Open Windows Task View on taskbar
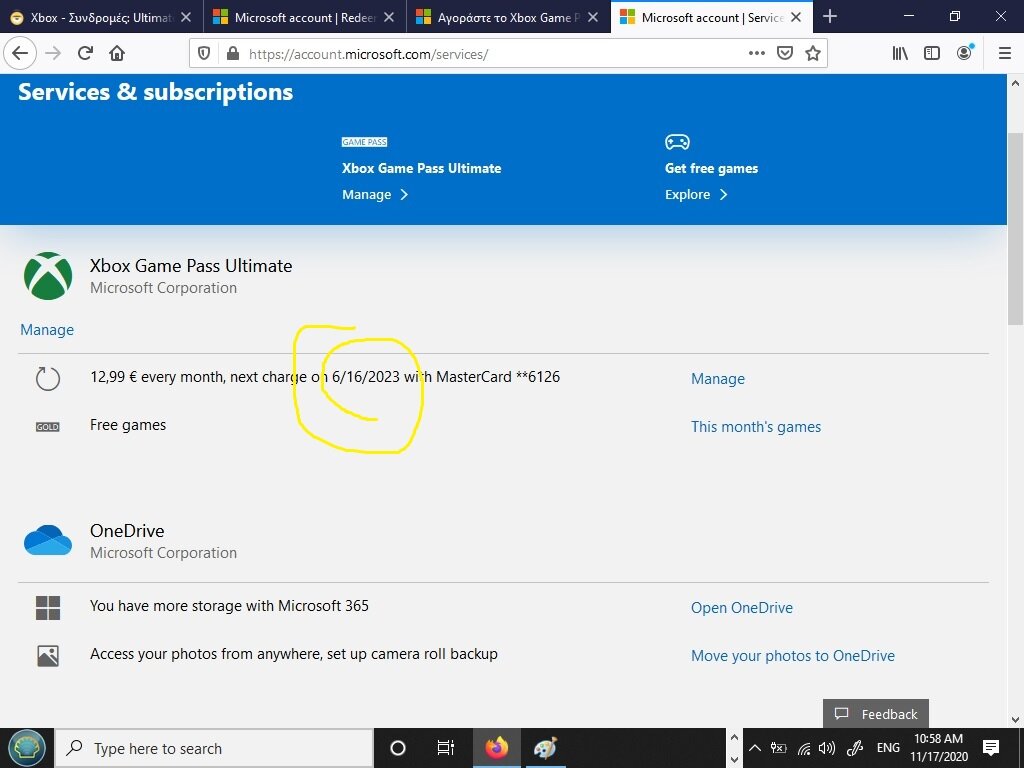The image size is (1024, 768). 446,748
